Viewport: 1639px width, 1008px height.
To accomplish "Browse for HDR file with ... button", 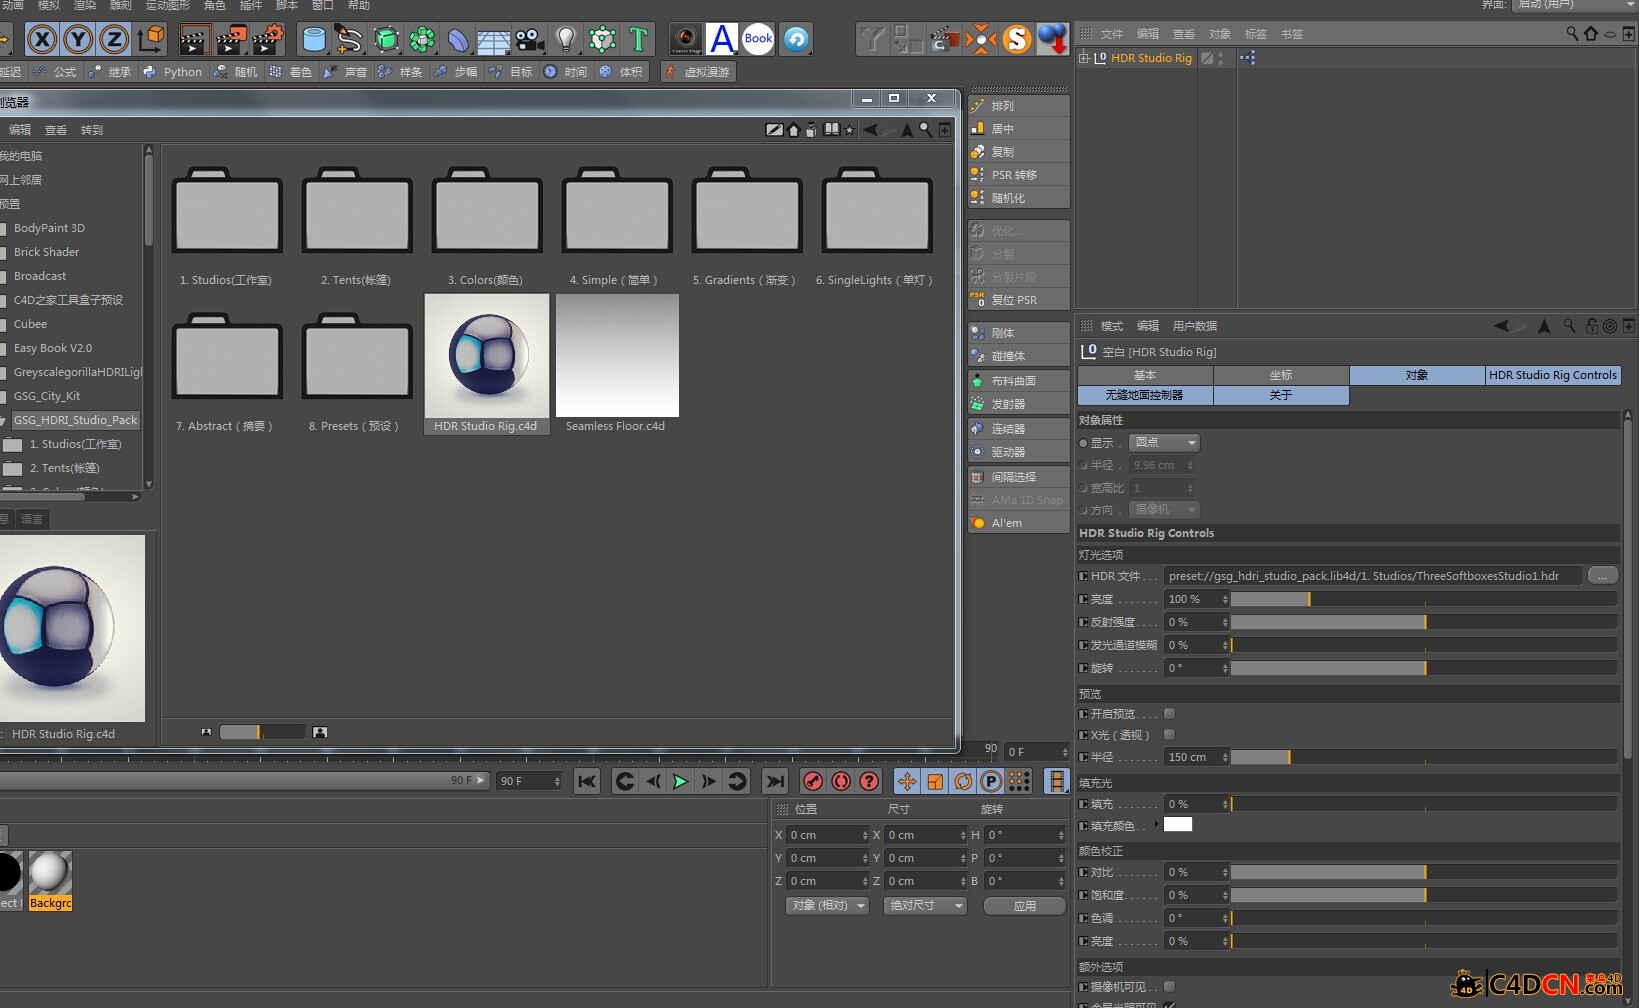I will 1602,576.
